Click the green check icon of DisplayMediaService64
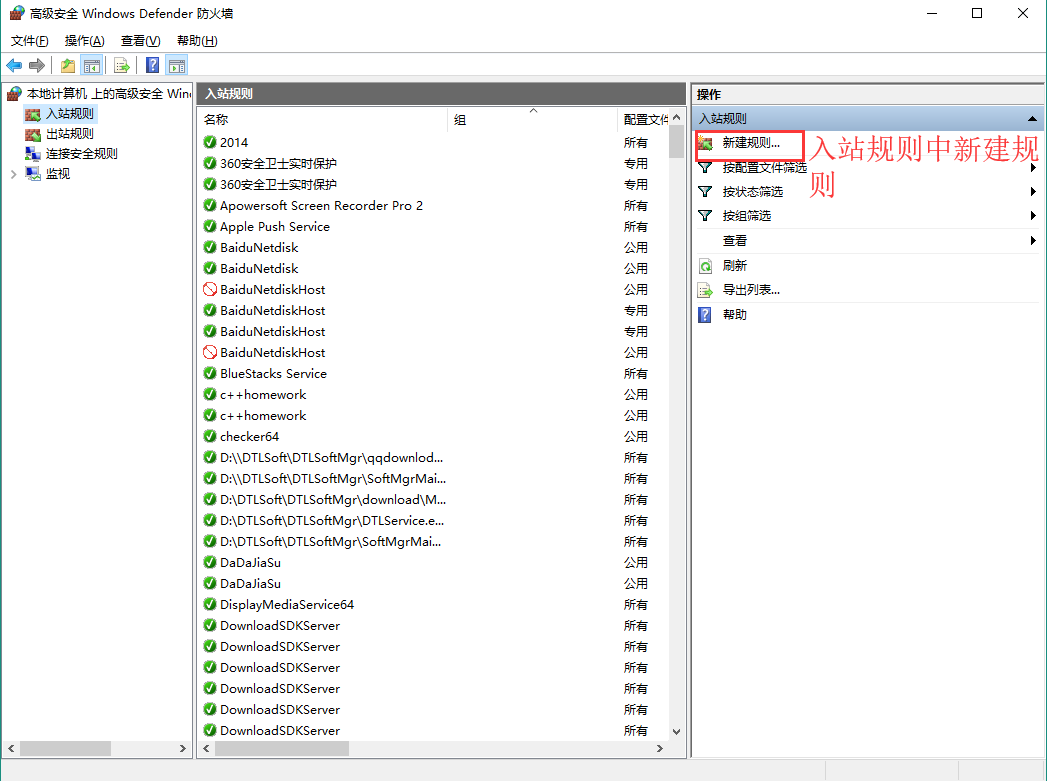The width and height of the screenshot is (1047, 781). coord(210,604)
